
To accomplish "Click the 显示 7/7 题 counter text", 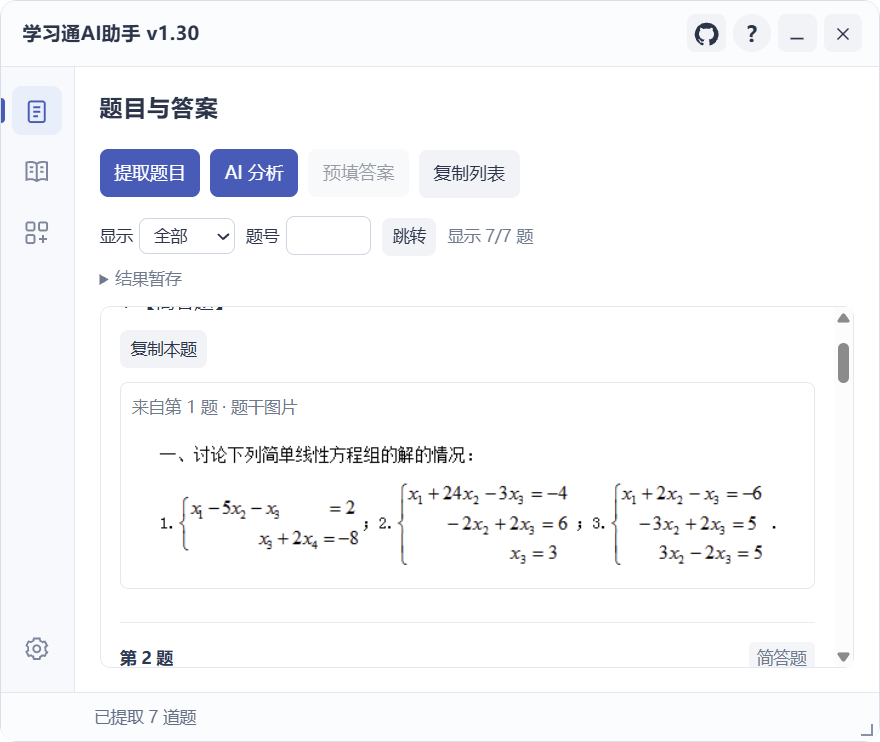I will [x=490, y=236].
